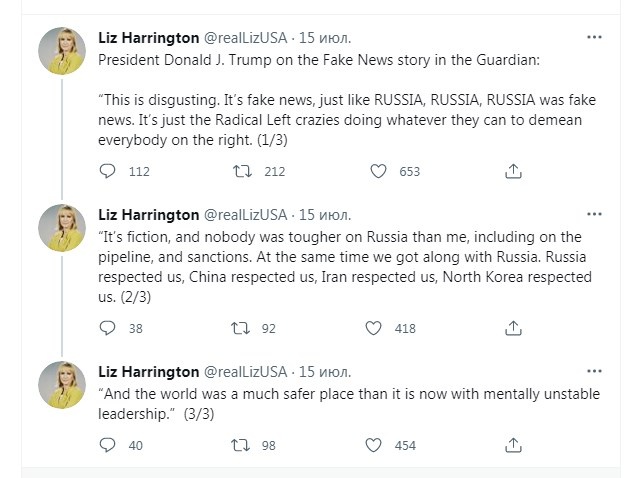
Task: Open the more menu on the second tweet
Action: pos(594,214)
